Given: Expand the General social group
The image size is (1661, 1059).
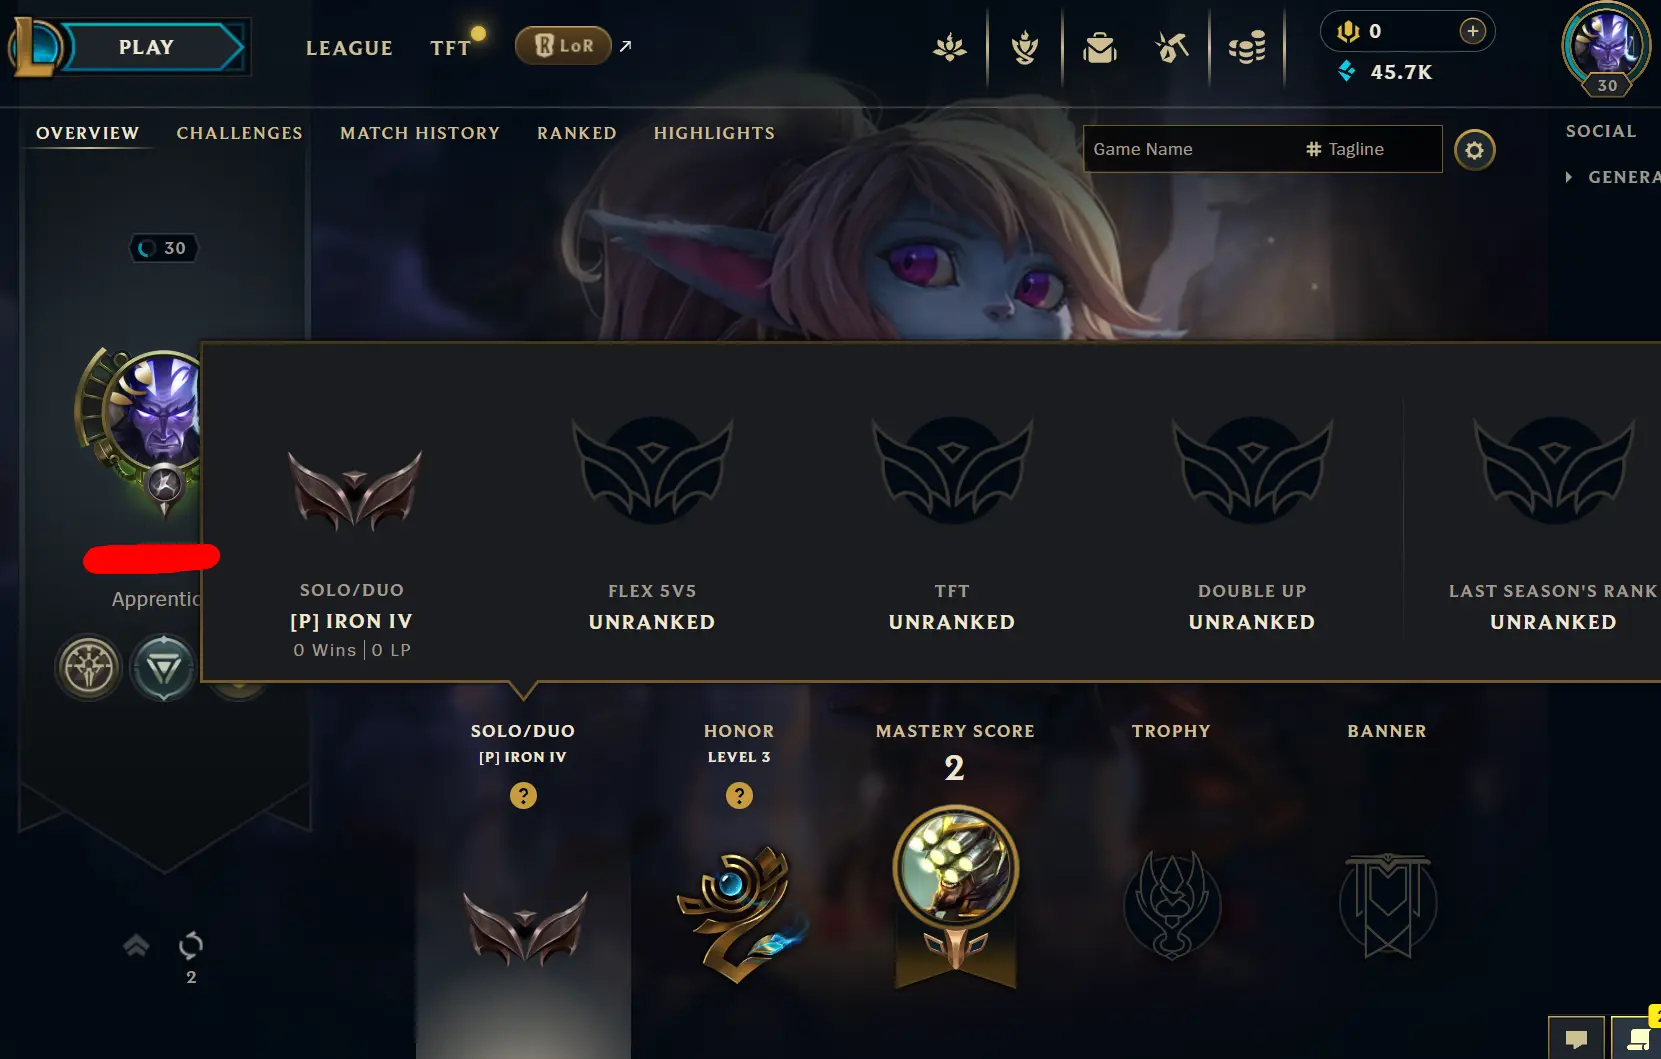Looking at the screenshot, I should pyautogui.click(x=1612, y=177).
